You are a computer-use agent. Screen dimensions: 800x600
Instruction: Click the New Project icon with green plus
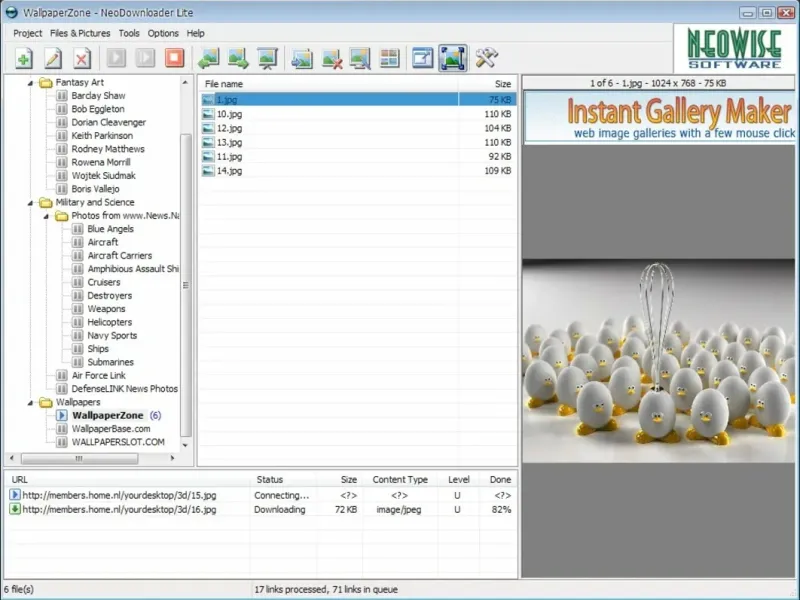coord(23,58)
